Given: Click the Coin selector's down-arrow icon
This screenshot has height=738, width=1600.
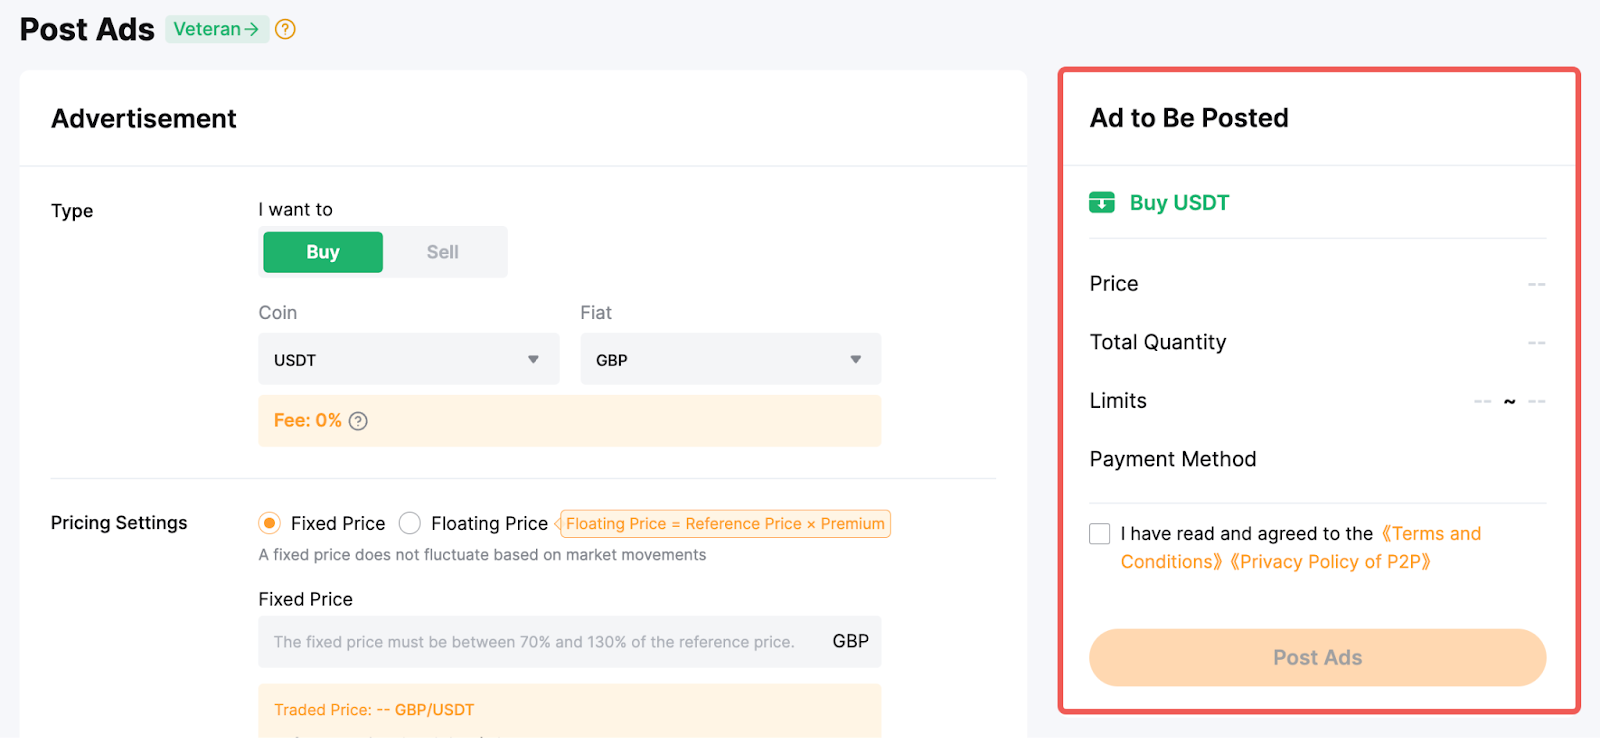Looking at the screenshot, I should pos(533,360).
